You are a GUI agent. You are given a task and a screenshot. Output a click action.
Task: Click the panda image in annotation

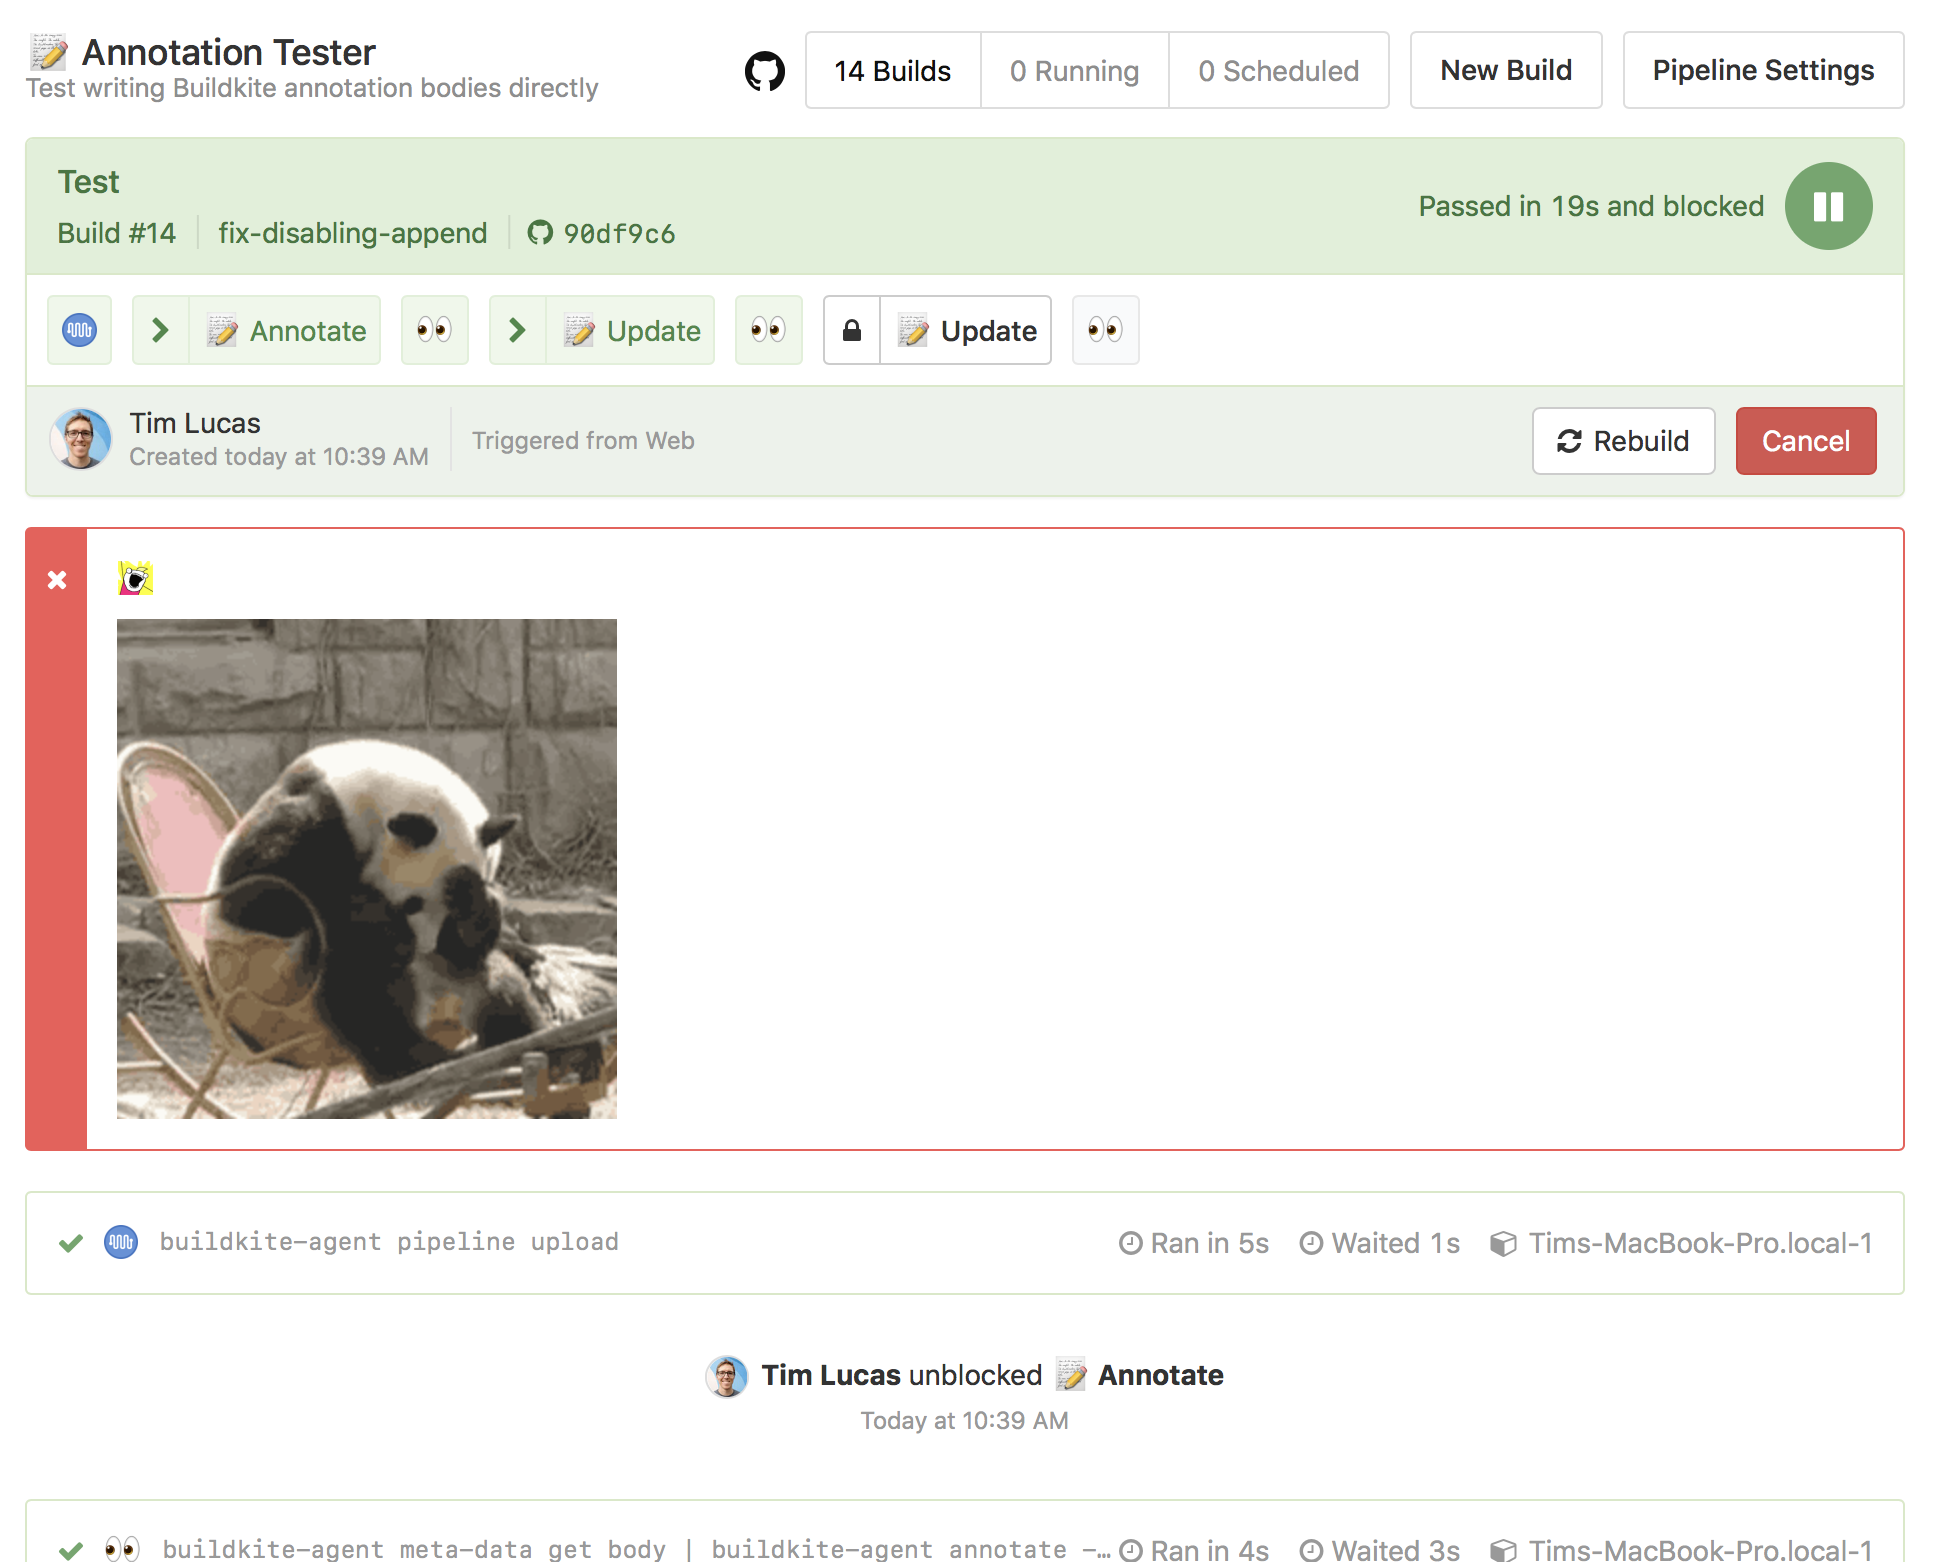click(x=366, y=868)
